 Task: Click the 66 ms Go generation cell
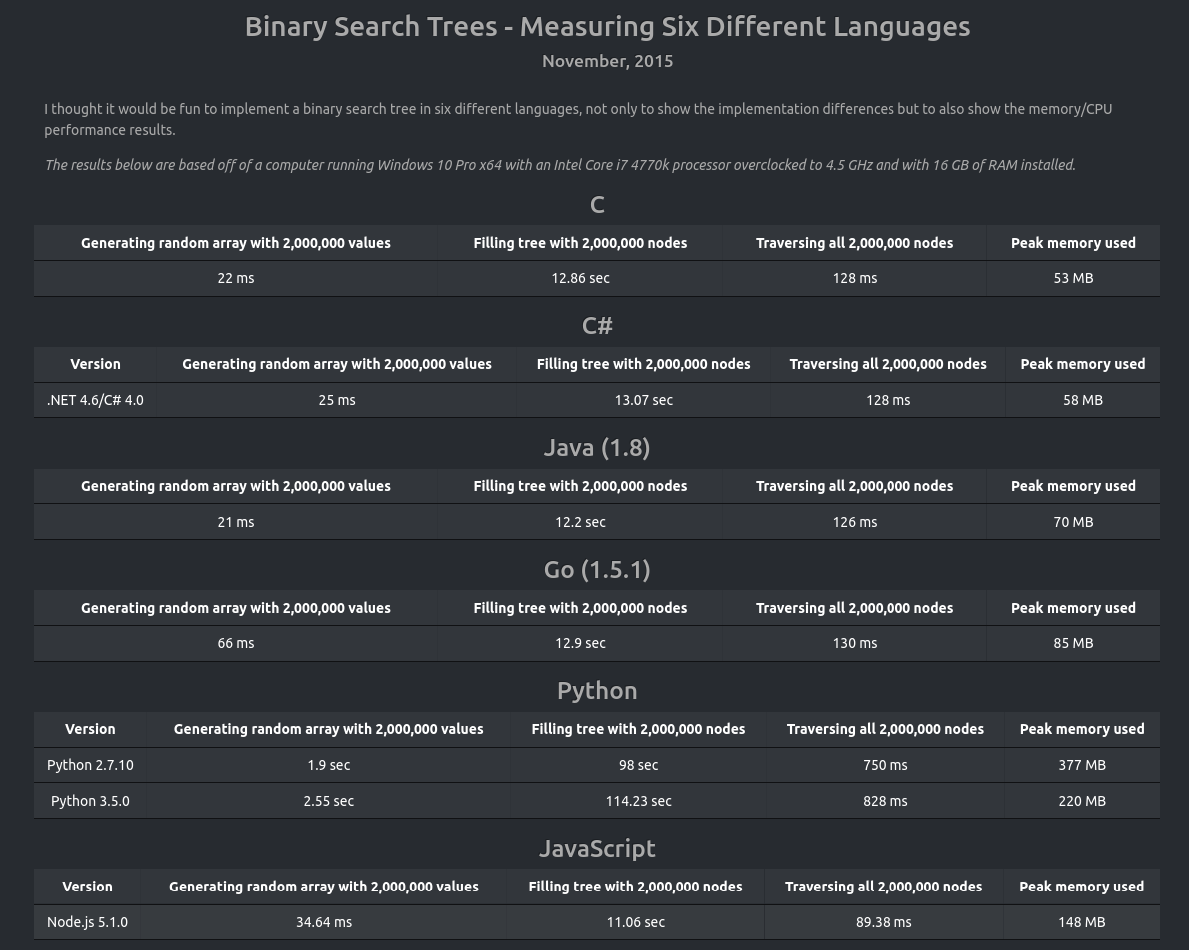click(236, 643)
